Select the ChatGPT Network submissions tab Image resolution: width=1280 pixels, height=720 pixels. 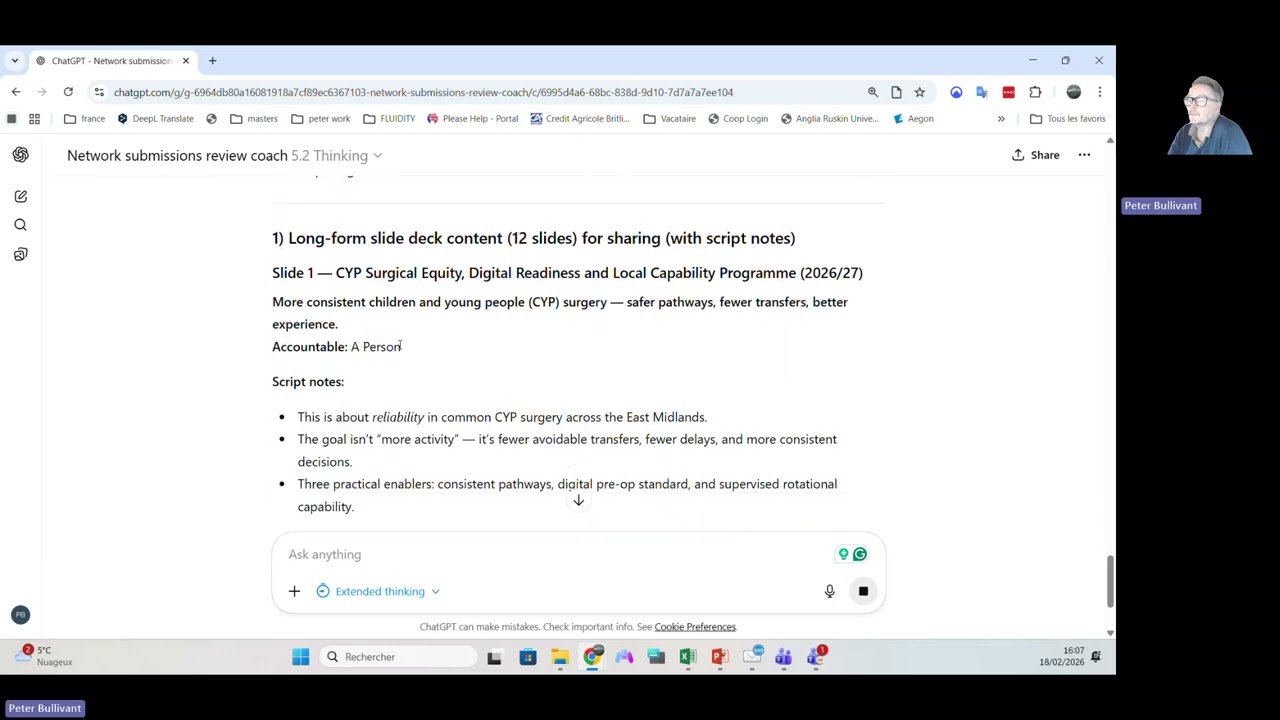pyautogui.click(x=112, y=61)
